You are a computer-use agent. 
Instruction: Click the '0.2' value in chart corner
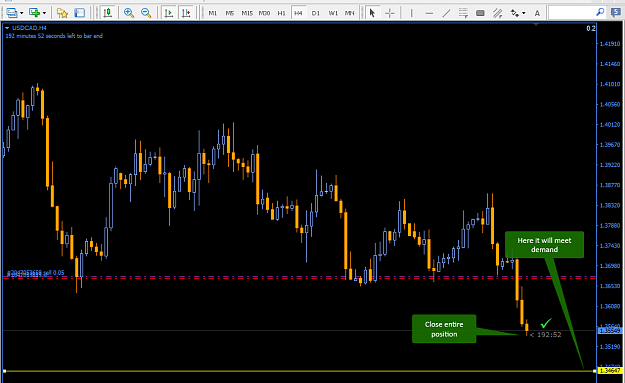[x=591, y=28]
